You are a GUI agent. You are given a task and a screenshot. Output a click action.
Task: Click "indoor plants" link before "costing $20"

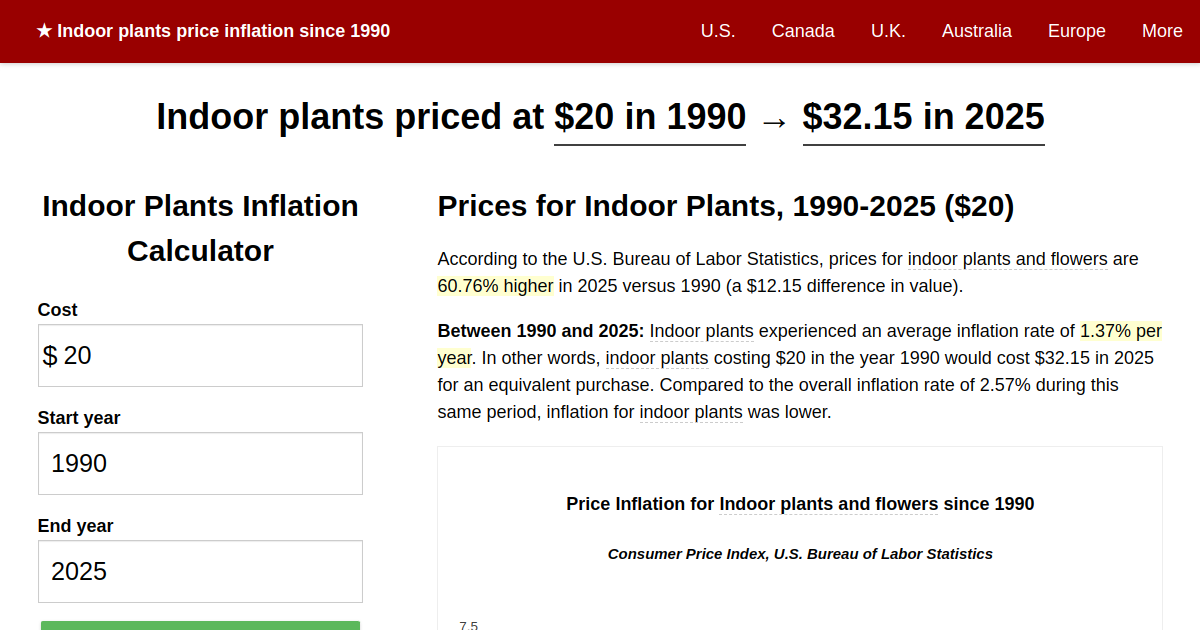(657, 358)
